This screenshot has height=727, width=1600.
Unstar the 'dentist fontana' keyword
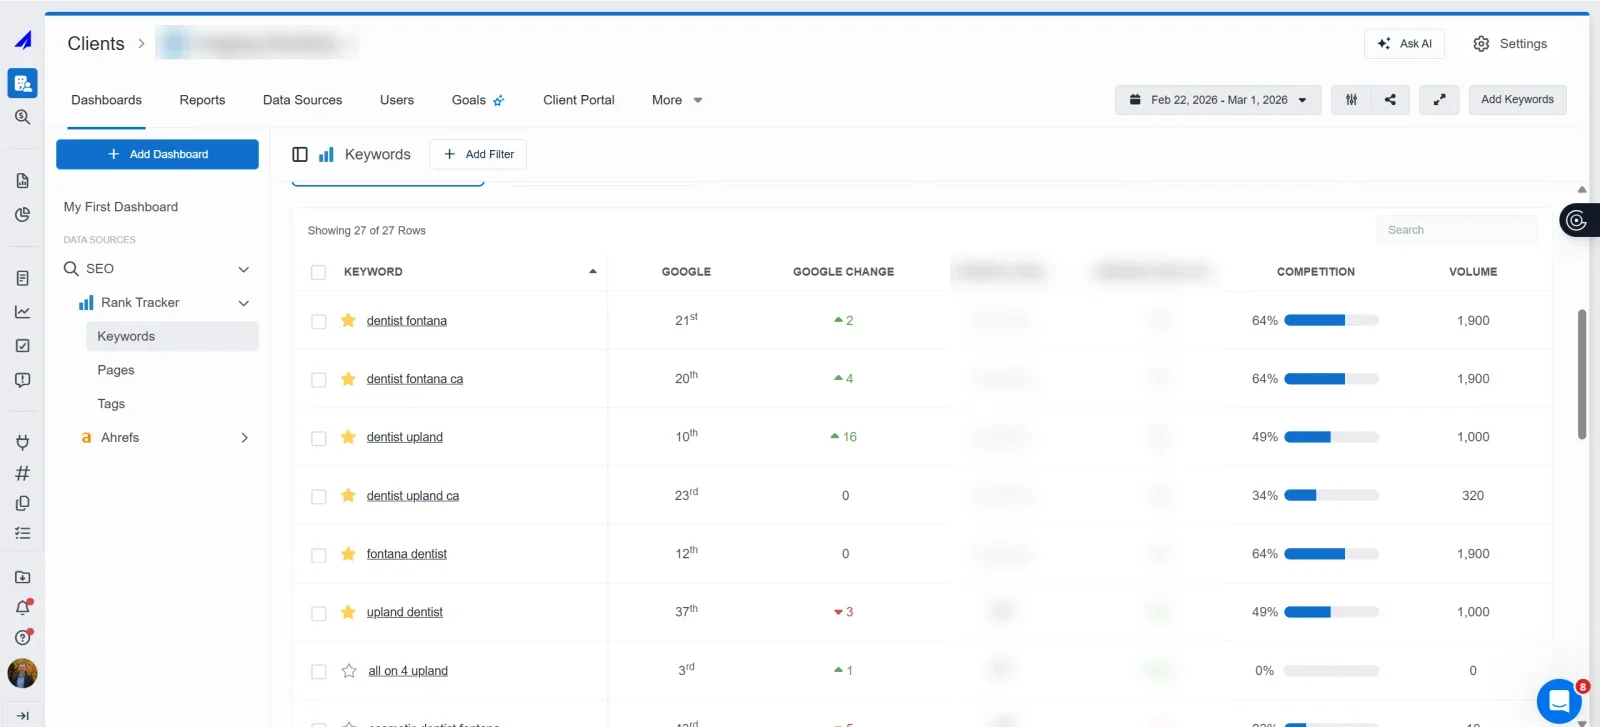click(348, 321)
